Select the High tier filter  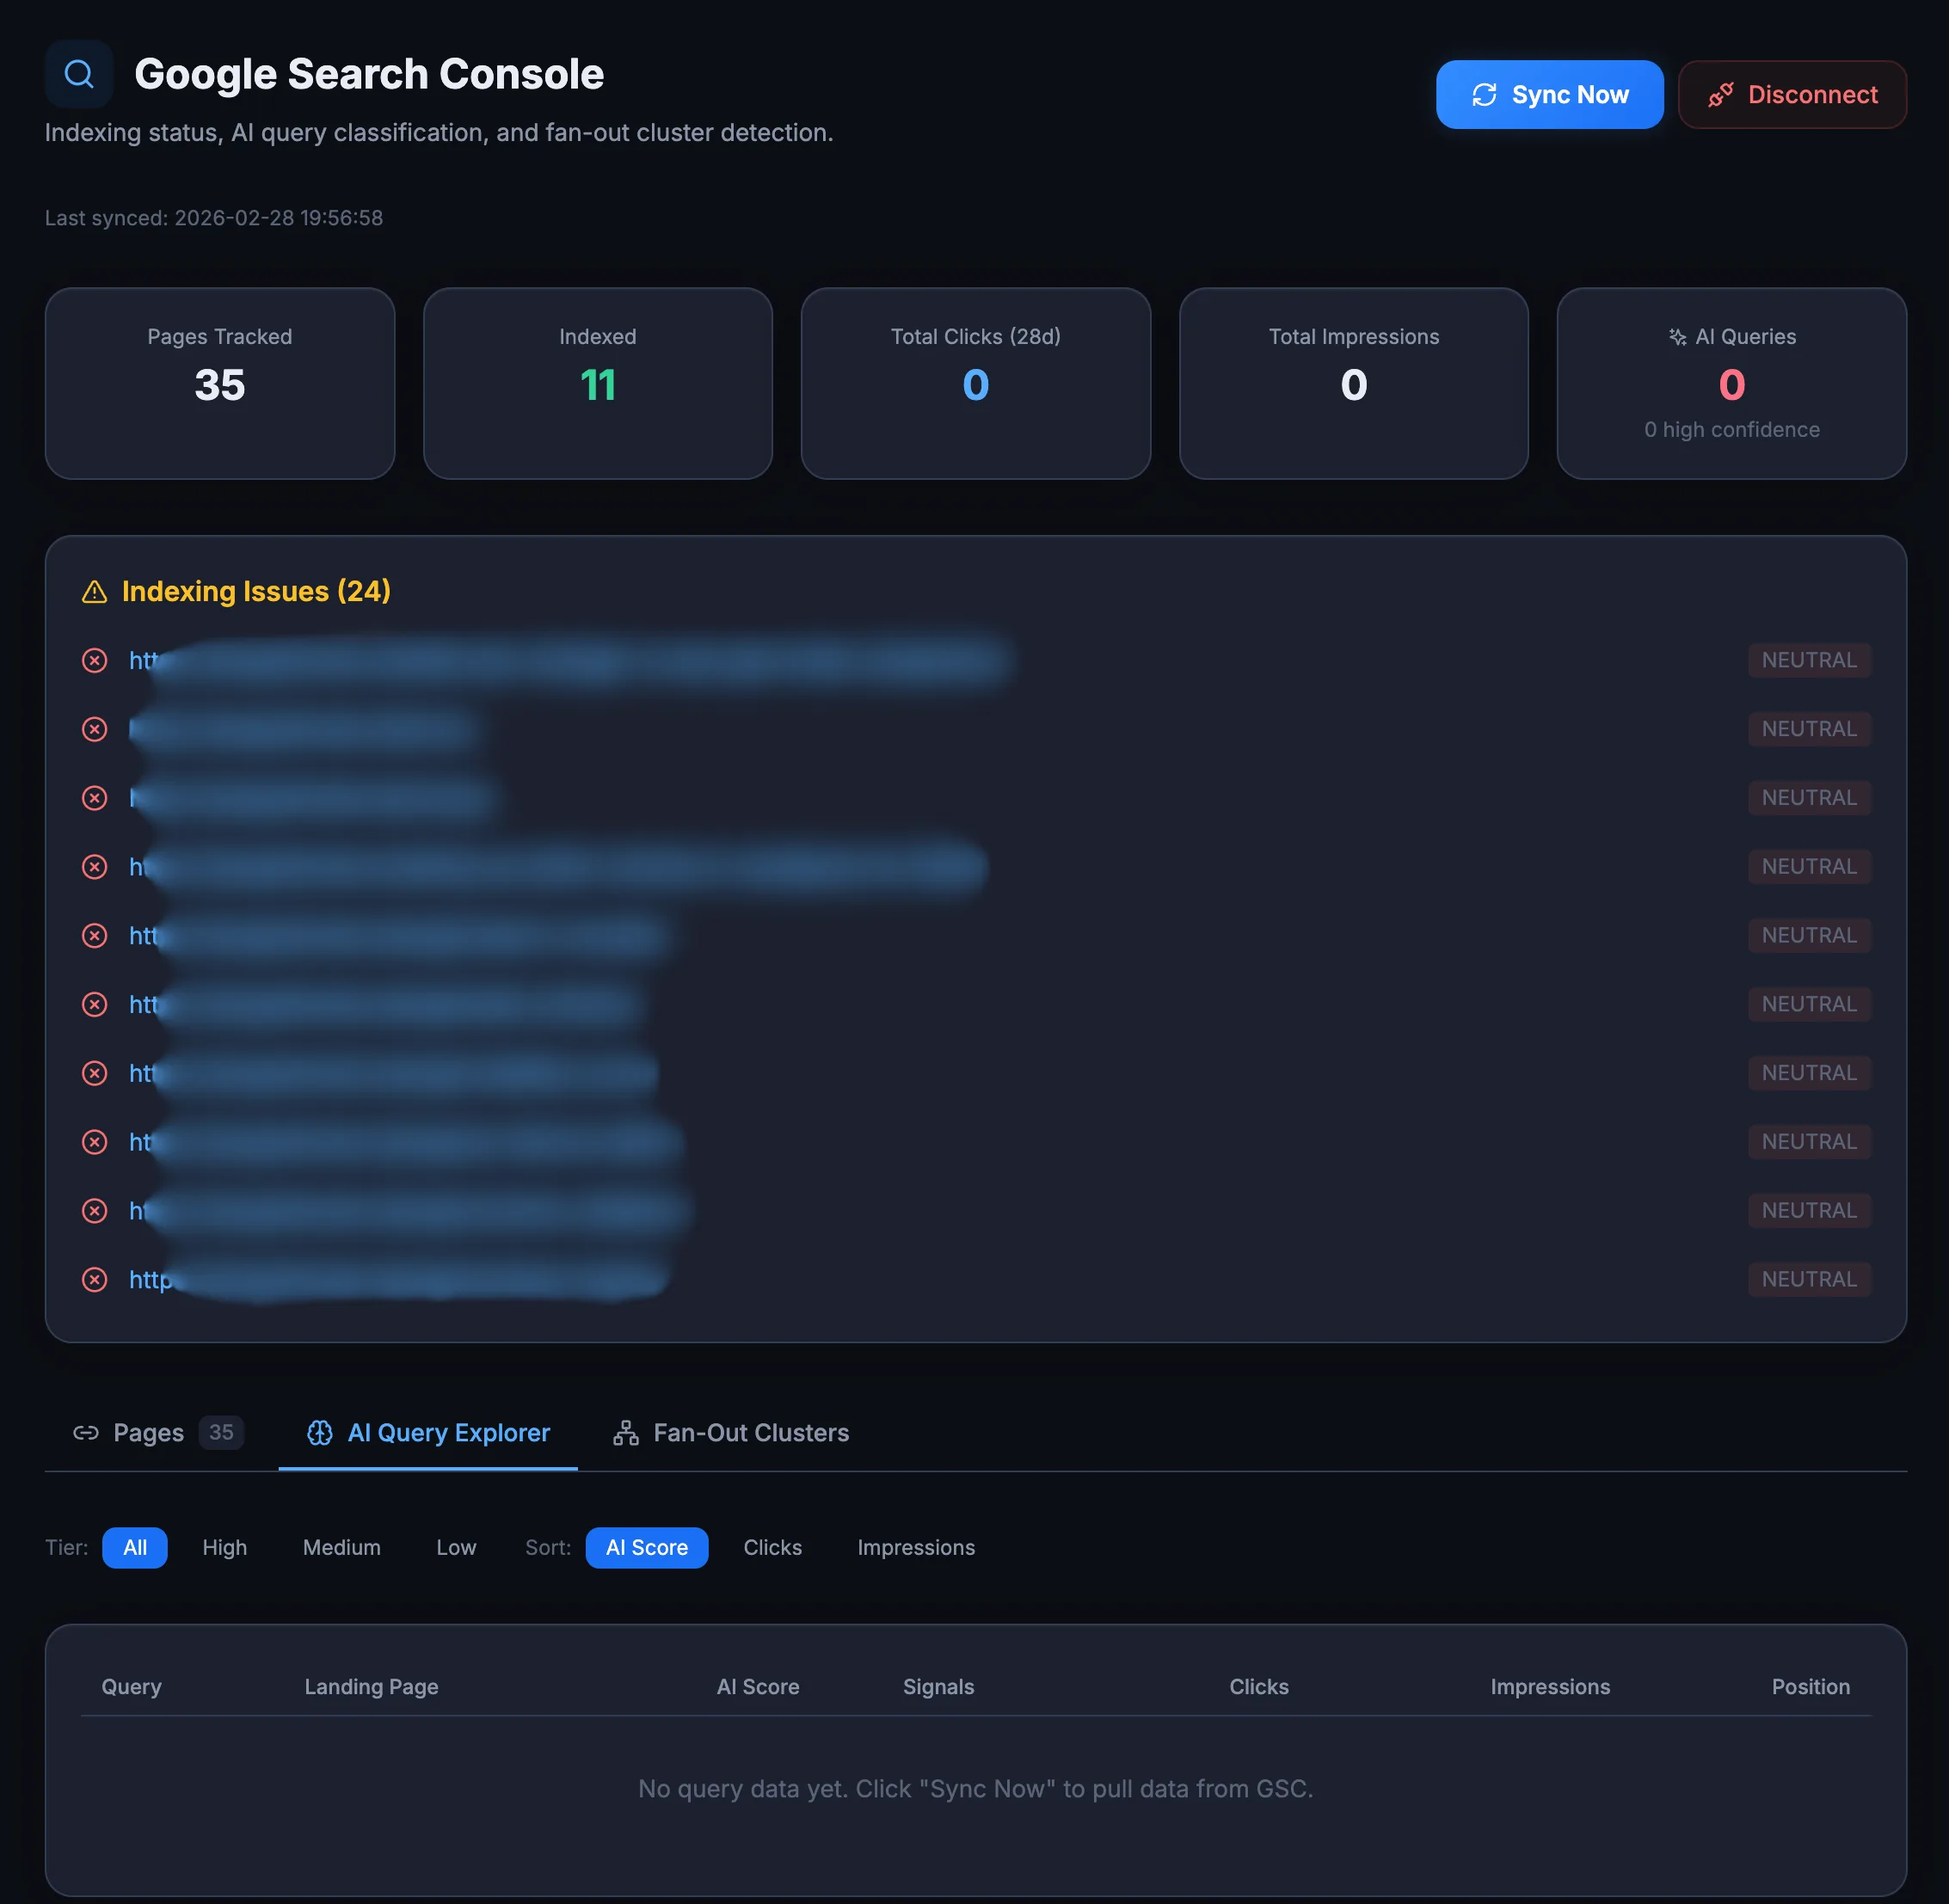tap(224, 1547)
